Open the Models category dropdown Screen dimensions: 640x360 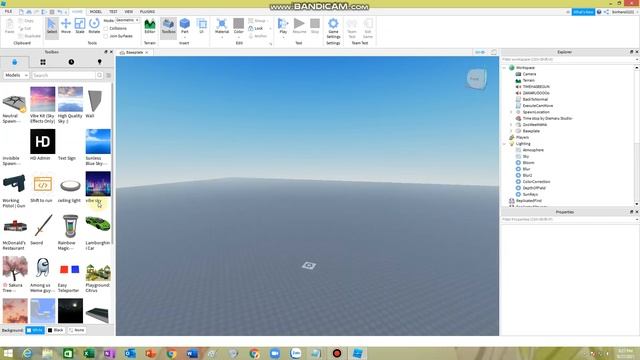click(16, 76)
